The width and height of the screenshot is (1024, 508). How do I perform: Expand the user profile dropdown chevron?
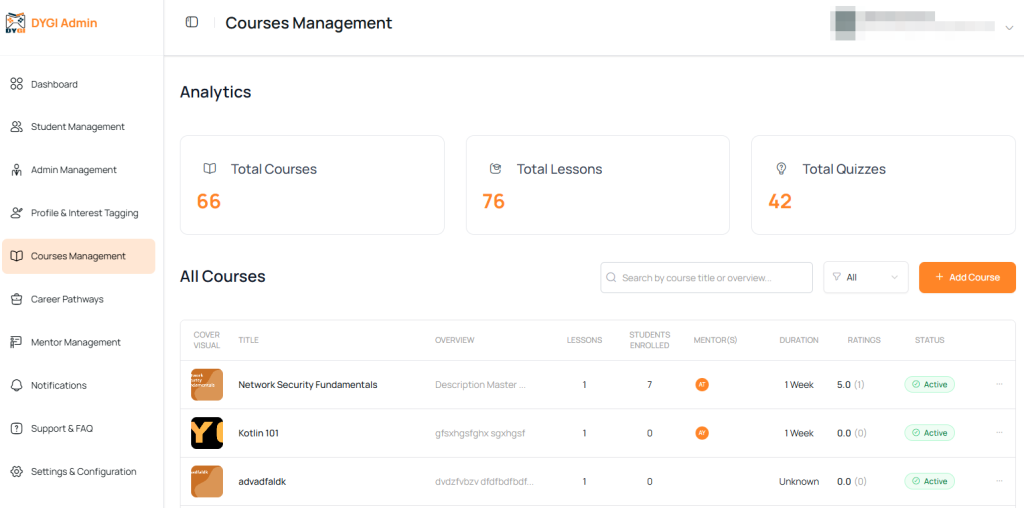click(x=1008, y=28)
